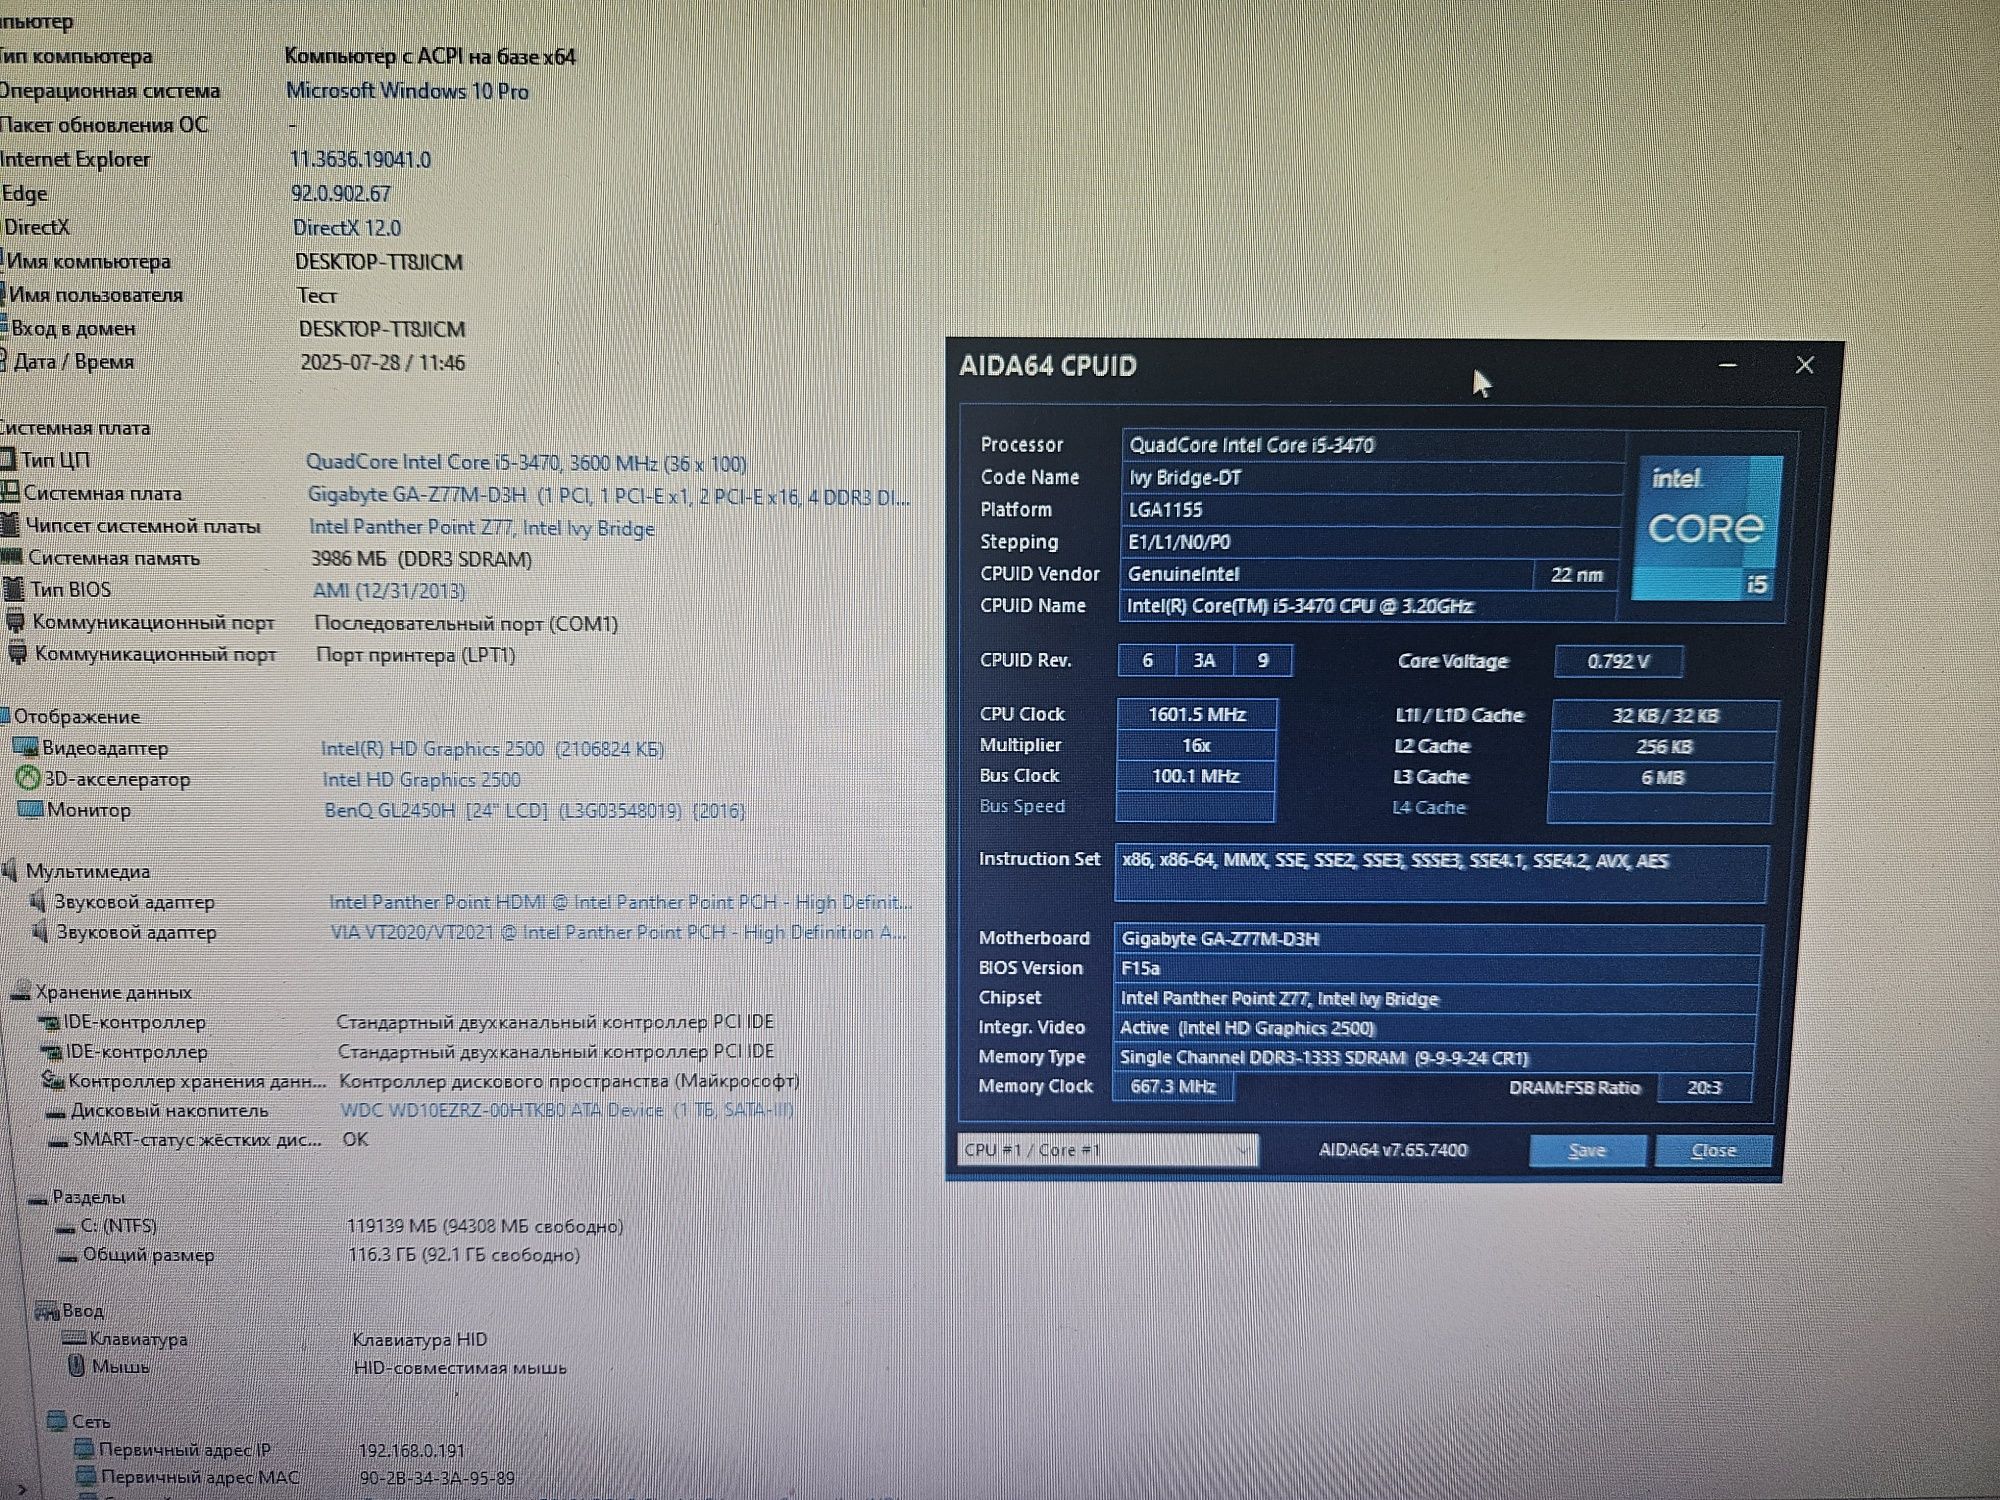Click the Intel Core i5 logo in CPUID window
Screen dimensions: 2000x1500
(x=1707, y=527)
